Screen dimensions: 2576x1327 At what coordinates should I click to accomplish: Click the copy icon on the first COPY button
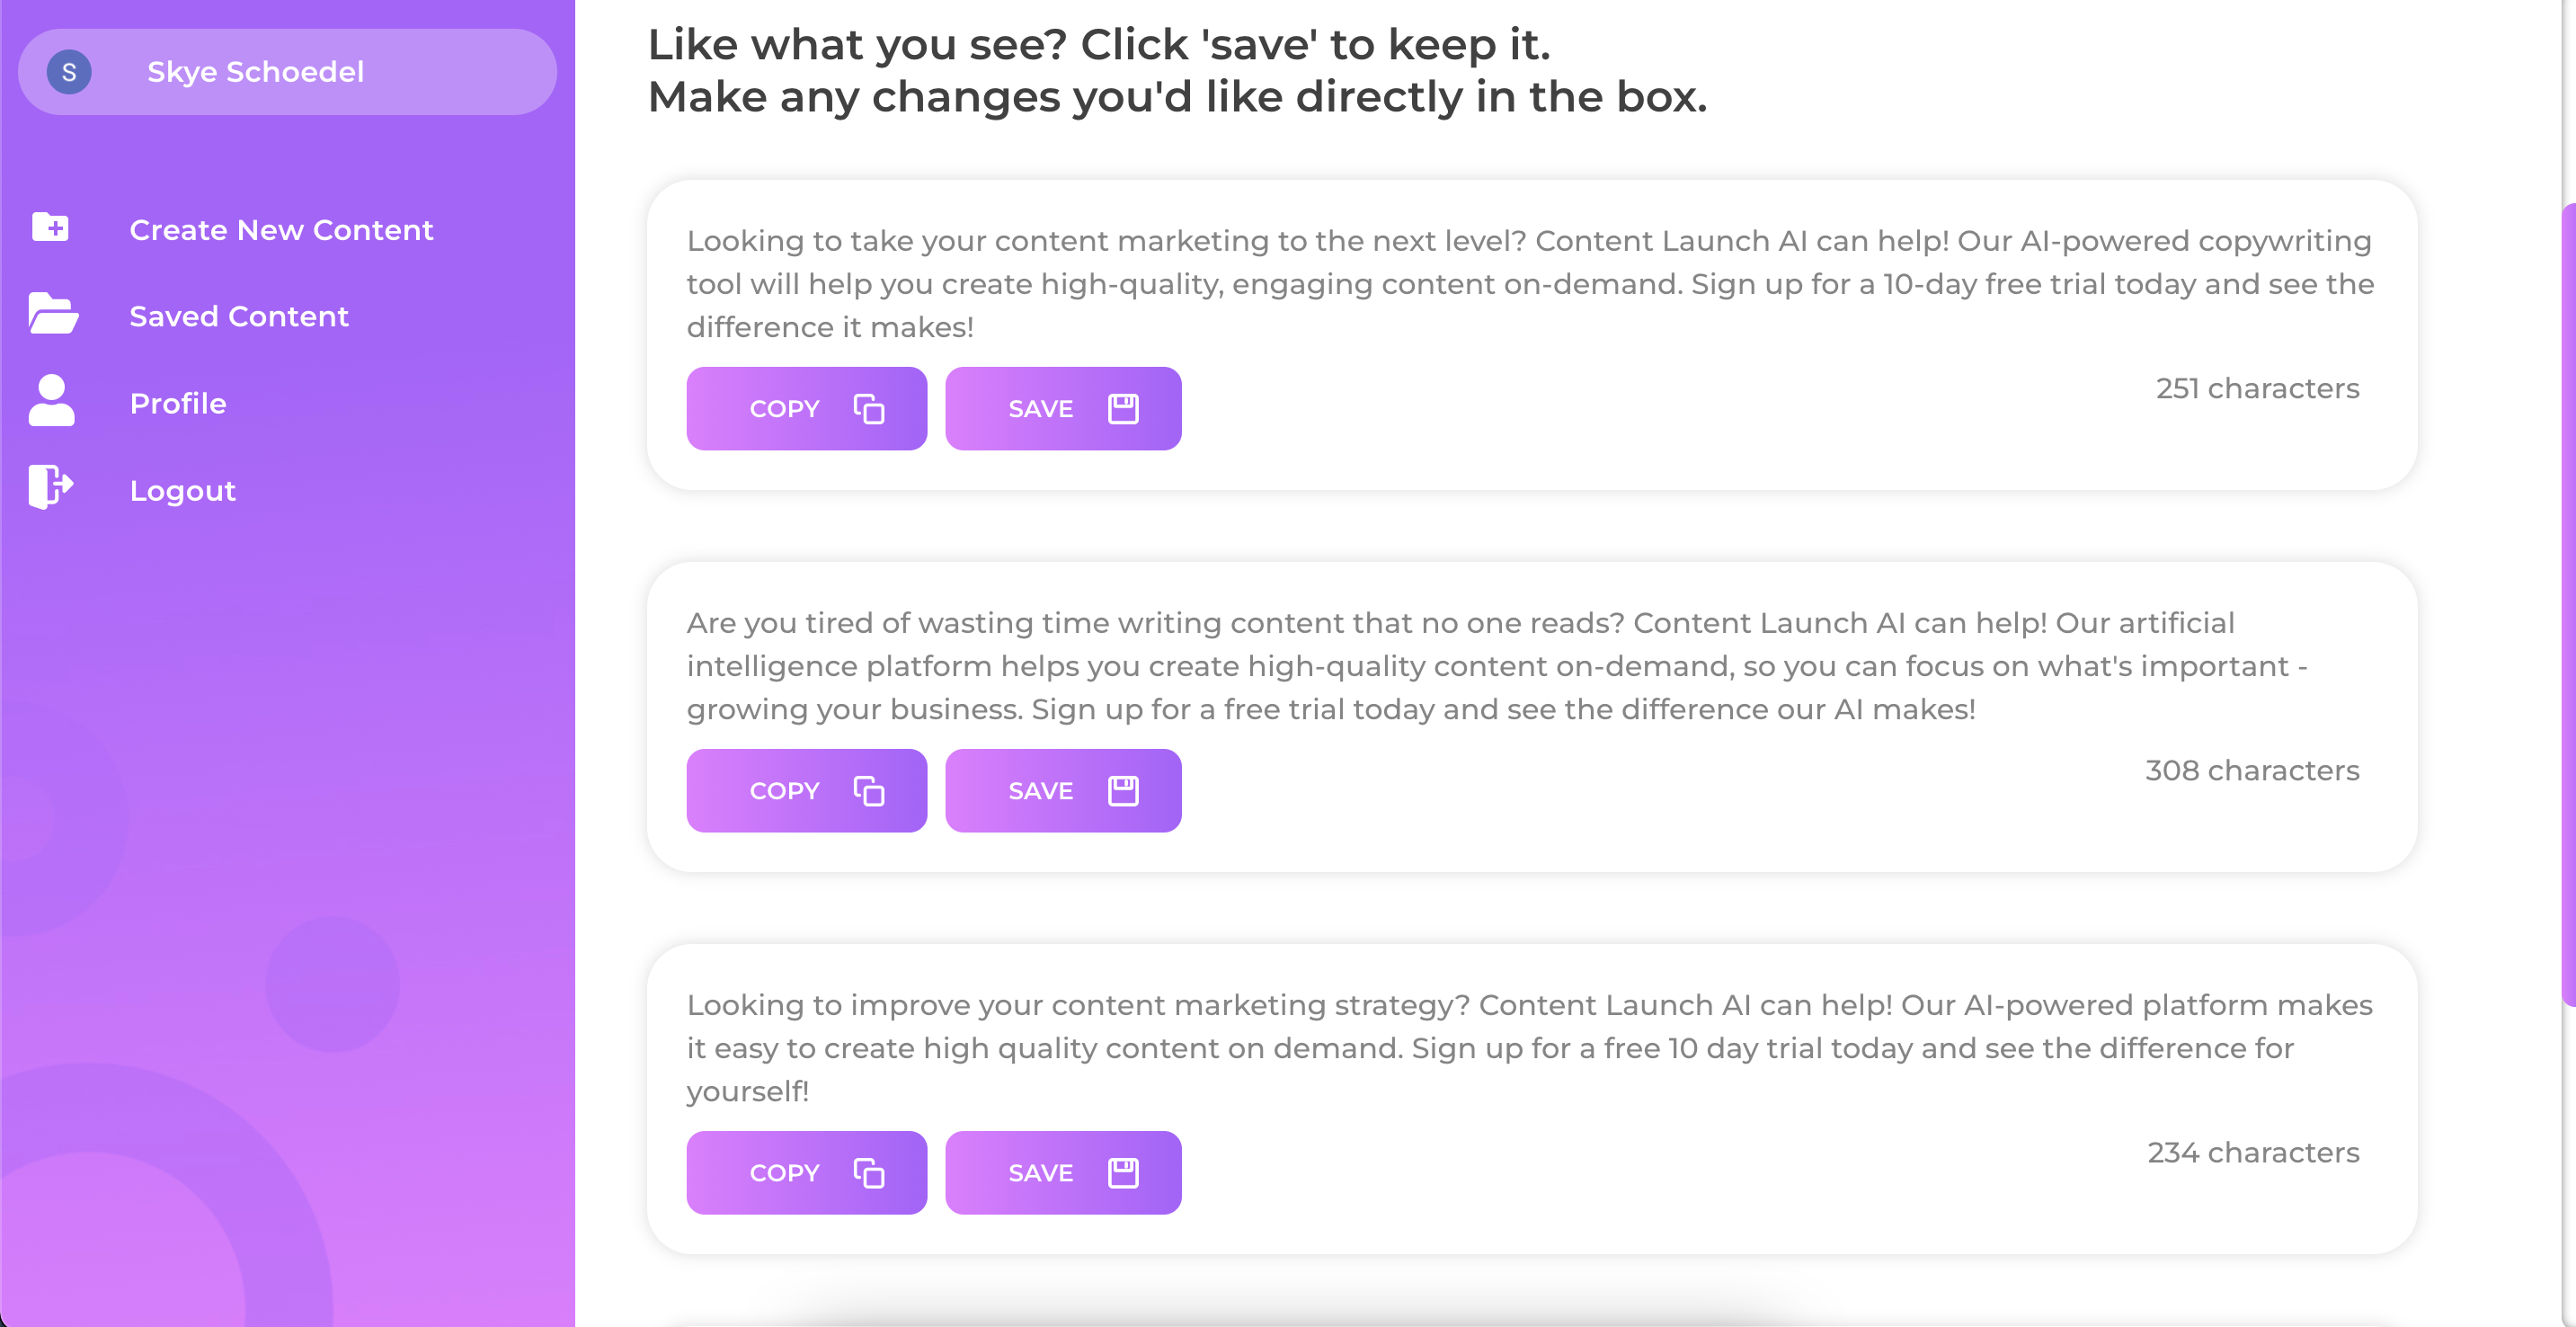point(870,408)
